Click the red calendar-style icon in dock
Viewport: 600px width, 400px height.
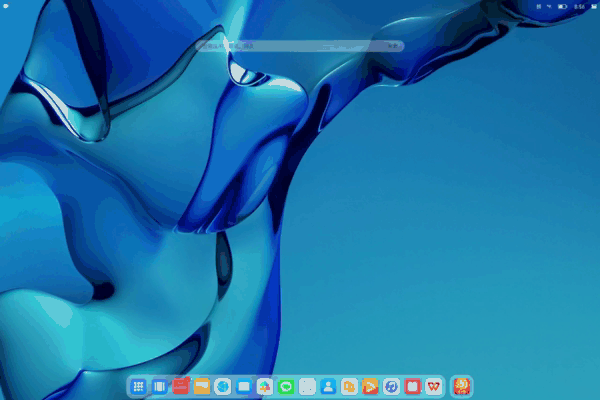coord(181,386)
